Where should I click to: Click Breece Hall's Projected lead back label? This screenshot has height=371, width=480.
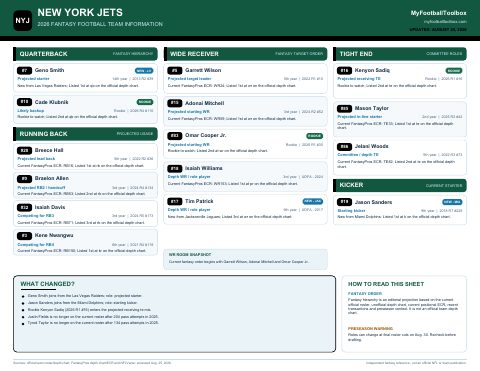[36, 159]
